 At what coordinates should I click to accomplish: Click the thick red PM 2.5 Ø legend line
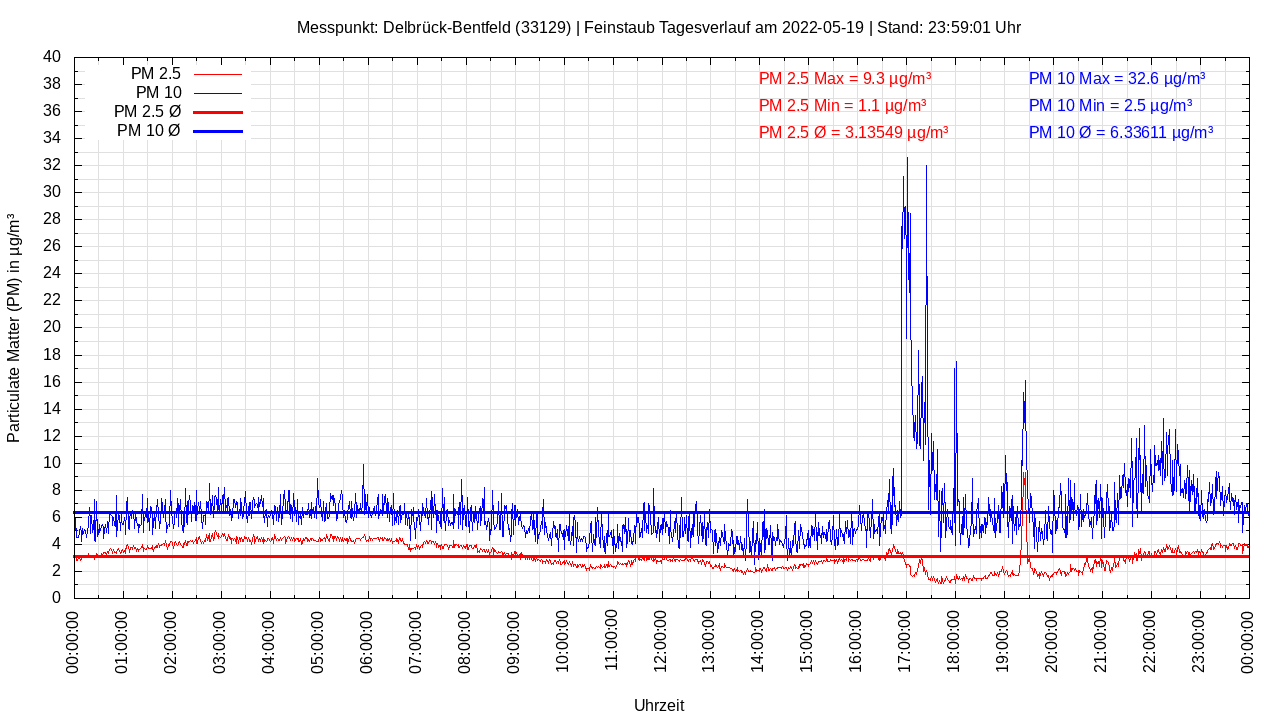pyautogui.click(x=217, y=112)
